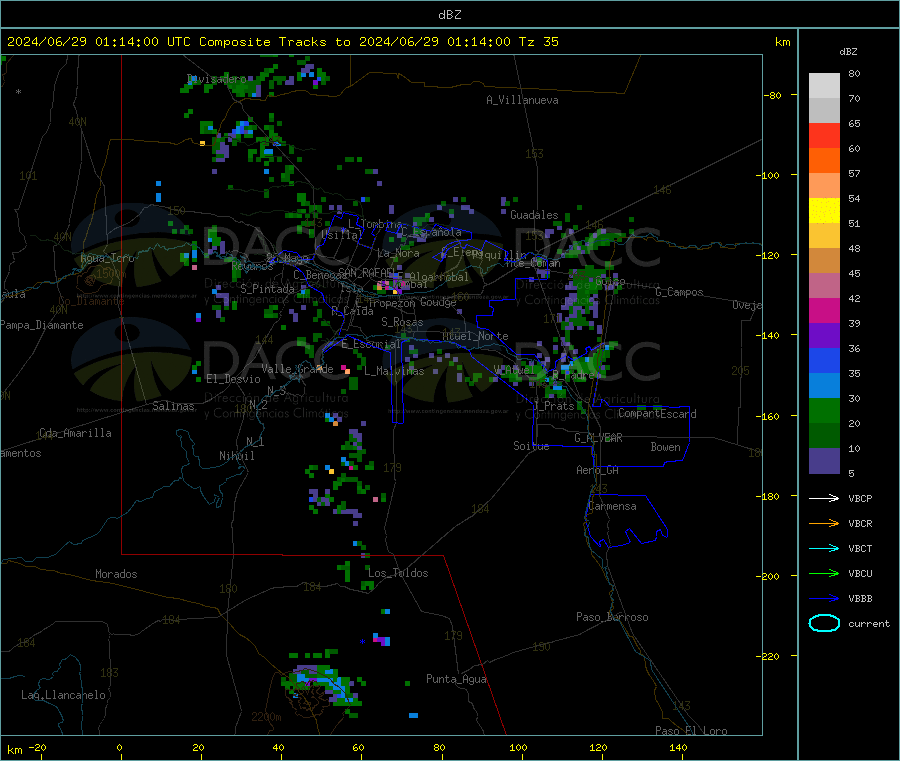Viewport: 900px width, 761px height.
Task: Click the Cda_Amarilla map label
Action: click(75, 433)
